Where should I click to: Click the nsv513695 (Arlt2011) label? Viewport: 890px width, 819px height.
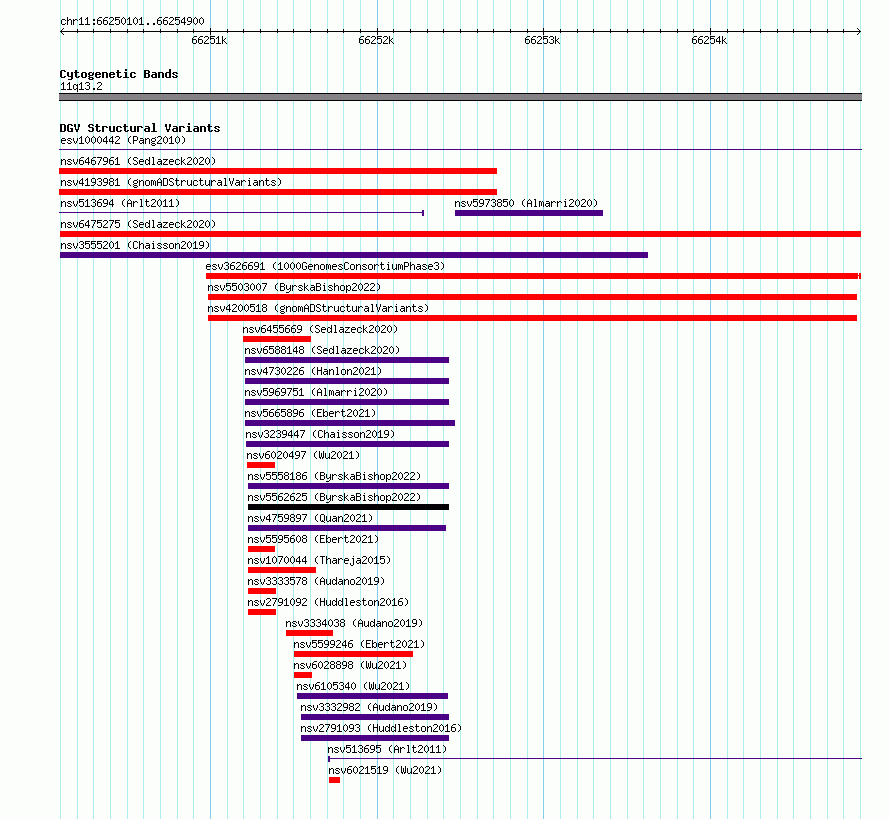pos(387,749)
